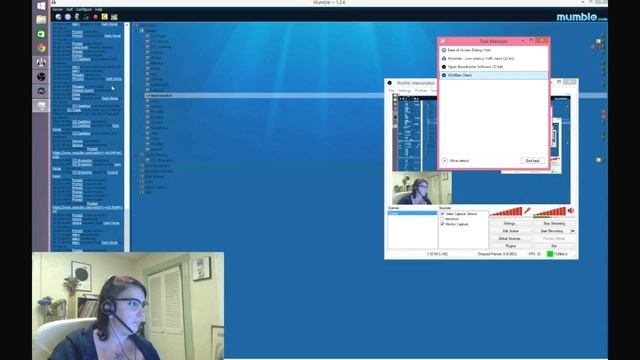Select Open Broadcaster Software row in Task Manager
Image resolution: width=640 pixels, height=360 pixels.
tap(494, 67)
